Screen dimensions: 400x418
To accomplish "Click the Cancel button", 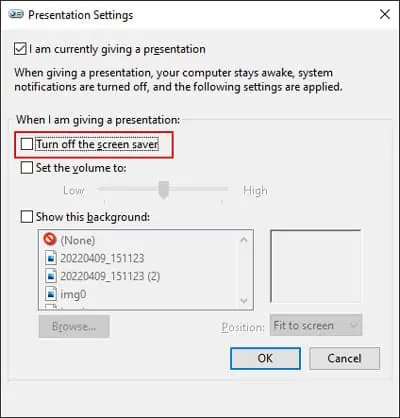I will click(x=344, y=358).
